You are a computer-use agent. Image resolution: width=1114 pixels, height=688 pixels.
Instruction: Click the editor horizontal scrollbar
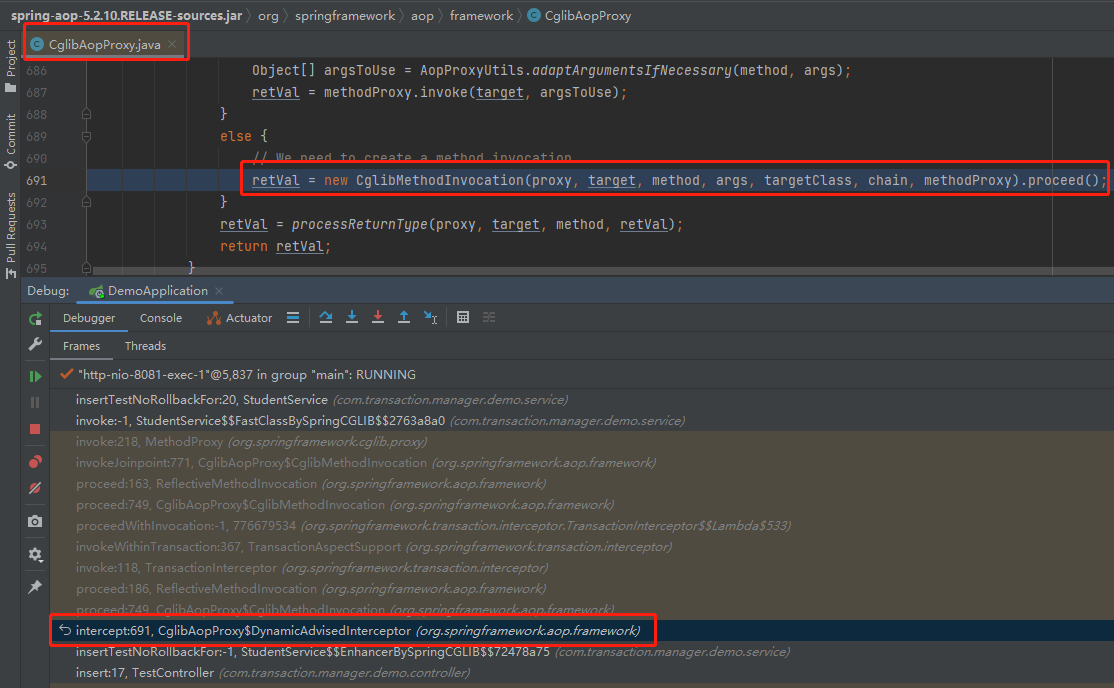[602, 271]
